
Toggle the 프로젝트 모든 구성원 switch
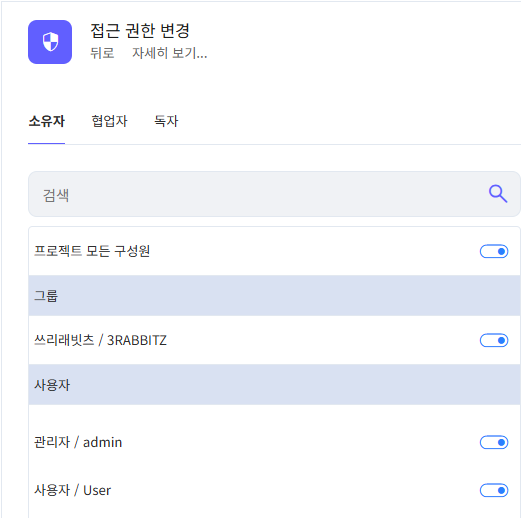494,251
